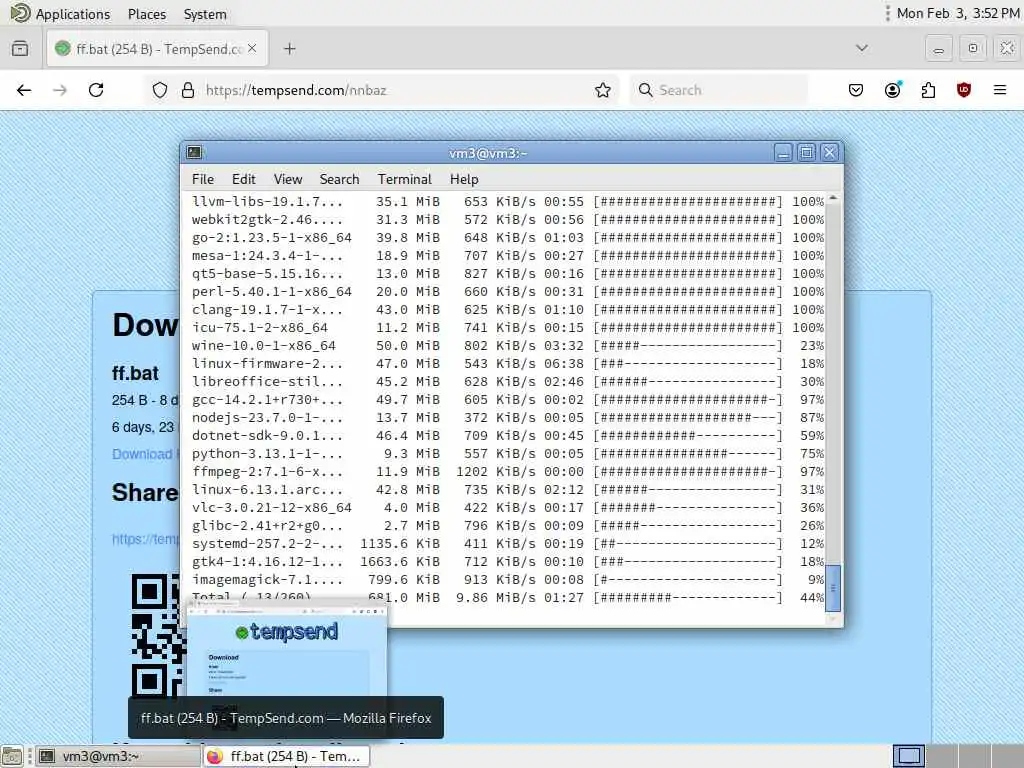Open terminal Edit menu
The height and width of the screenshot is (768, 1024).
[x=244, y=179]
